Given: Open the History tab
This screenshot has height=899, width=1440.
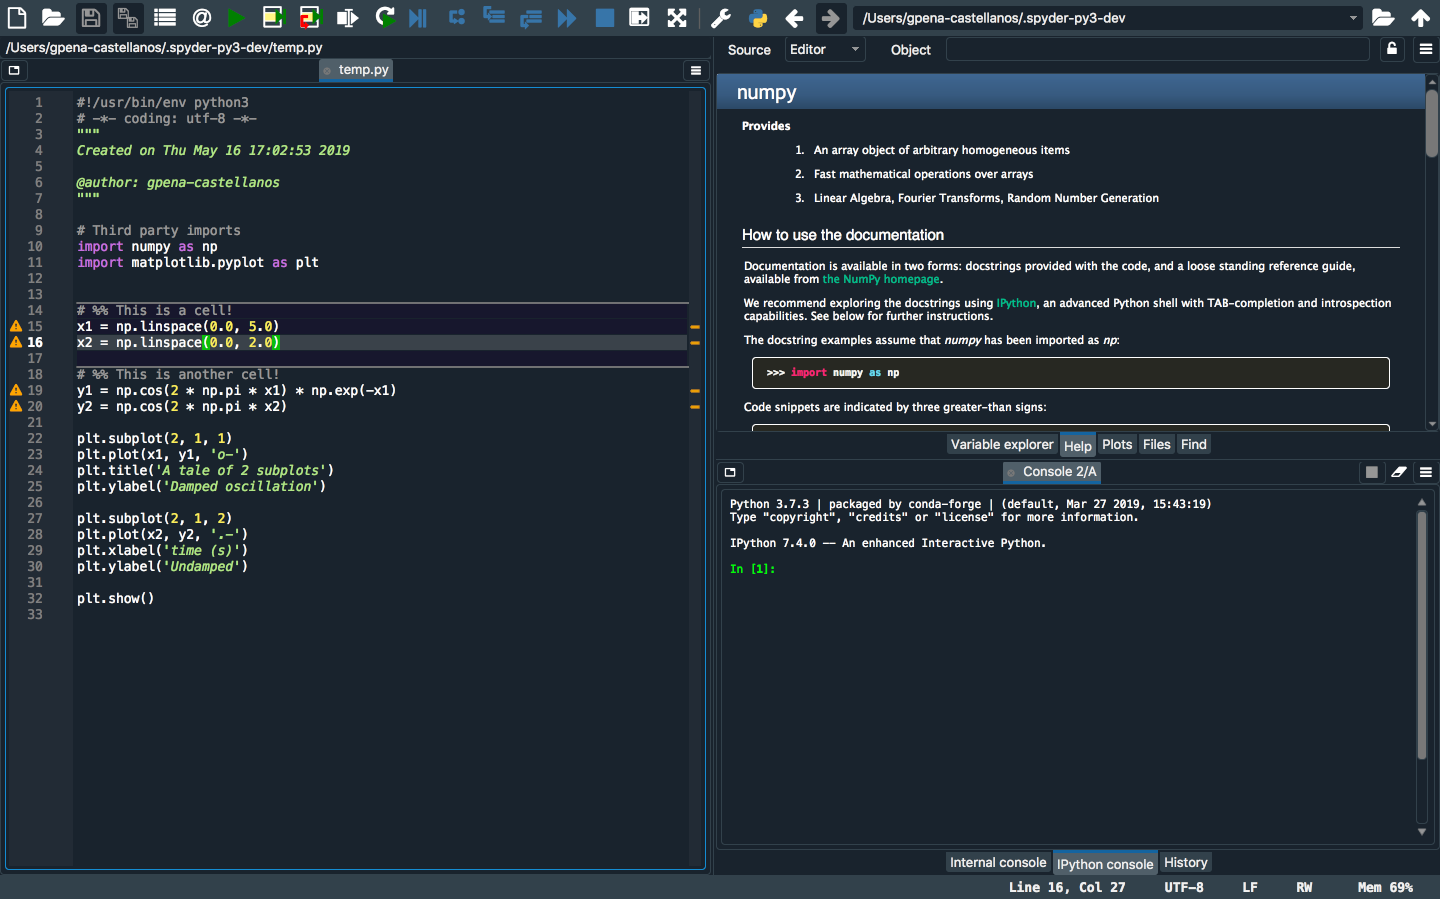Looking at the screenshot, I should pos(1185,862).
